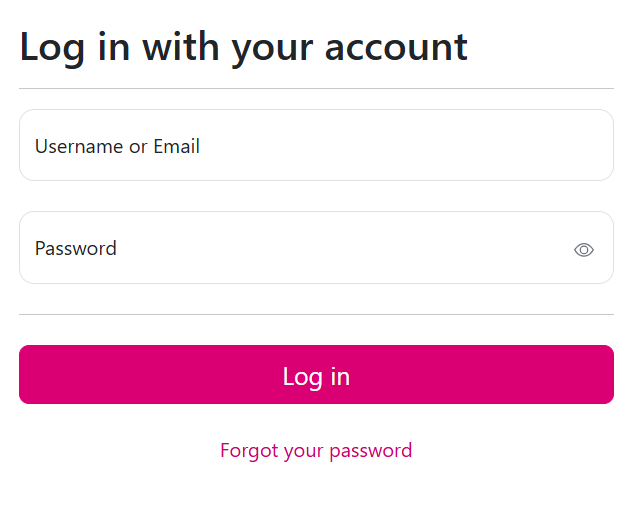Show the password using the eye icon
The image size is (633, 506).
(x=584, y=250)
